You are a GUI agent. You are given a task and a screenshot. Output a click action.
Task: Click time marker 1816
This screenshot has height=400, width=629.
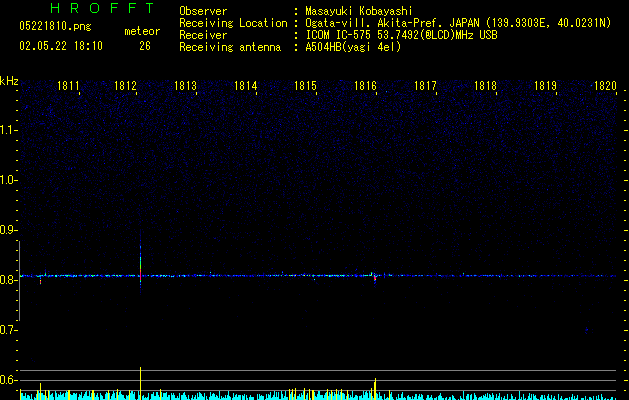point(365,86)
